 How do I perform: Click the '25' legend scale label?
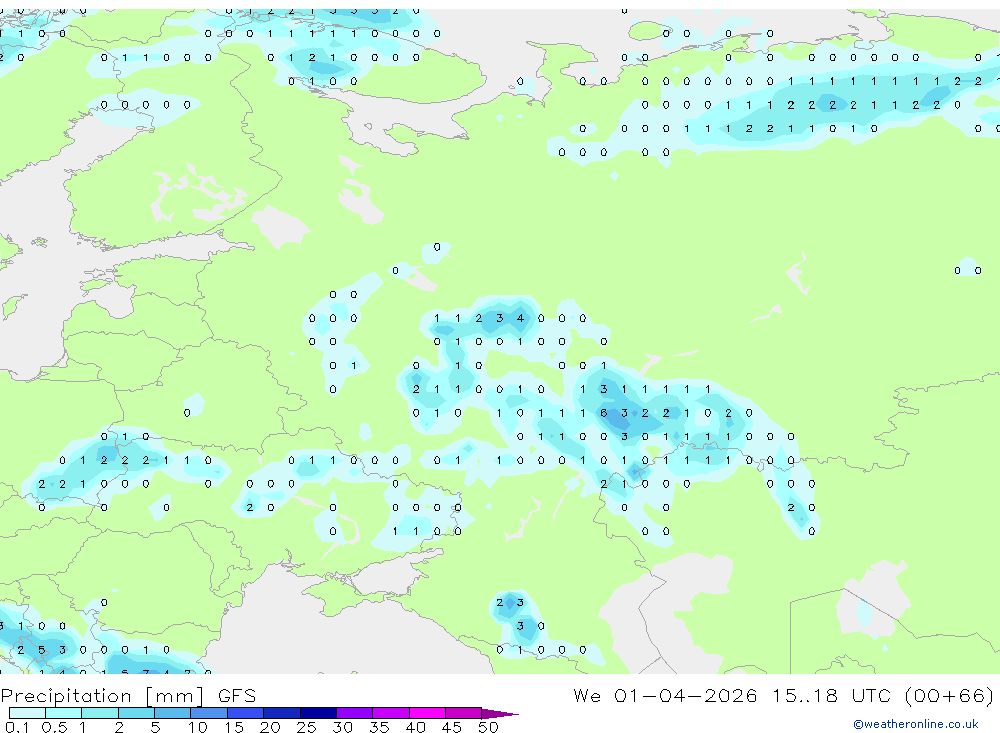pos(306,727)
